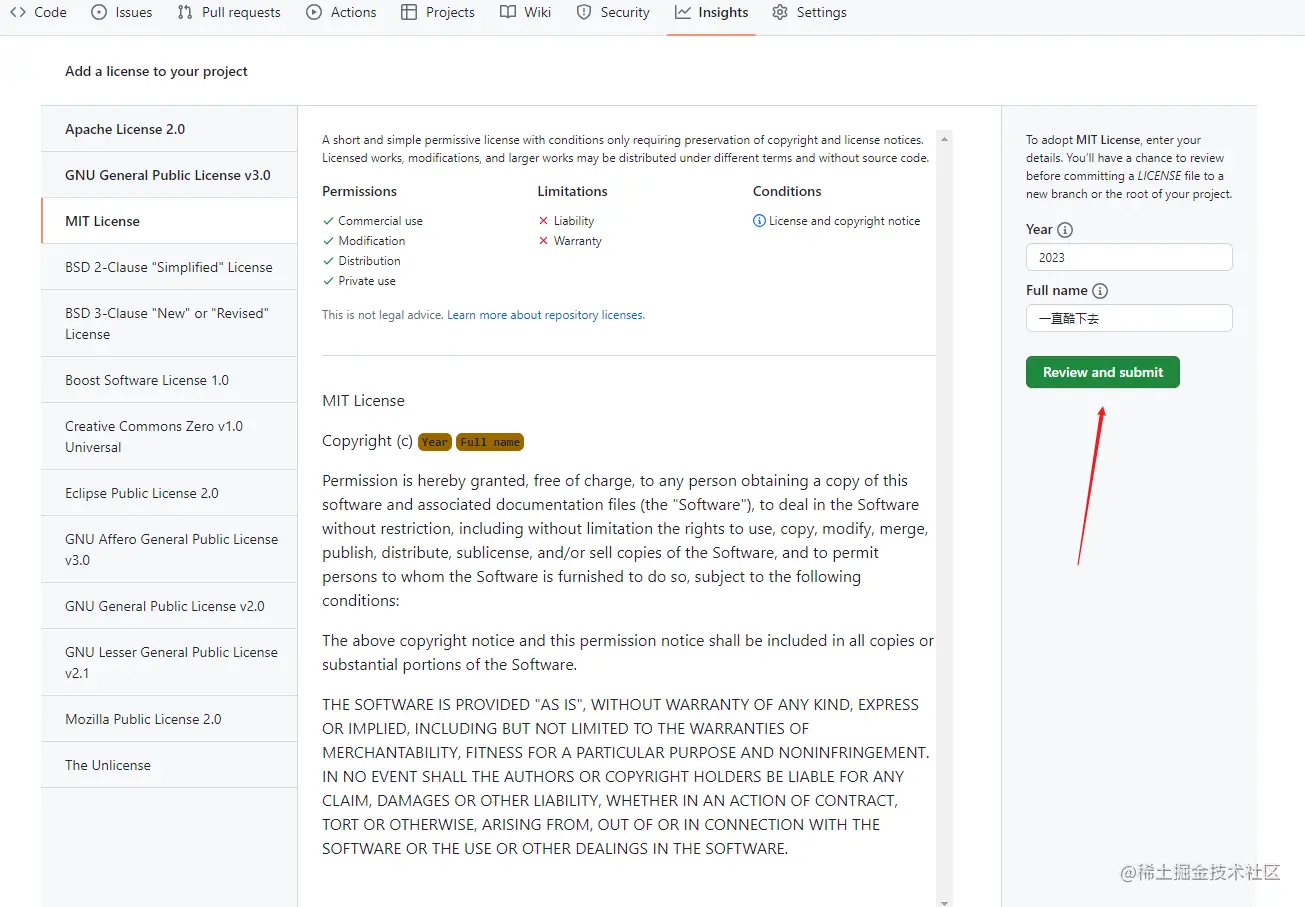The width and height of the screenshot is (1305, 907).
Task: Click the Year placeholder tag in license
Action: click(435, 442)
